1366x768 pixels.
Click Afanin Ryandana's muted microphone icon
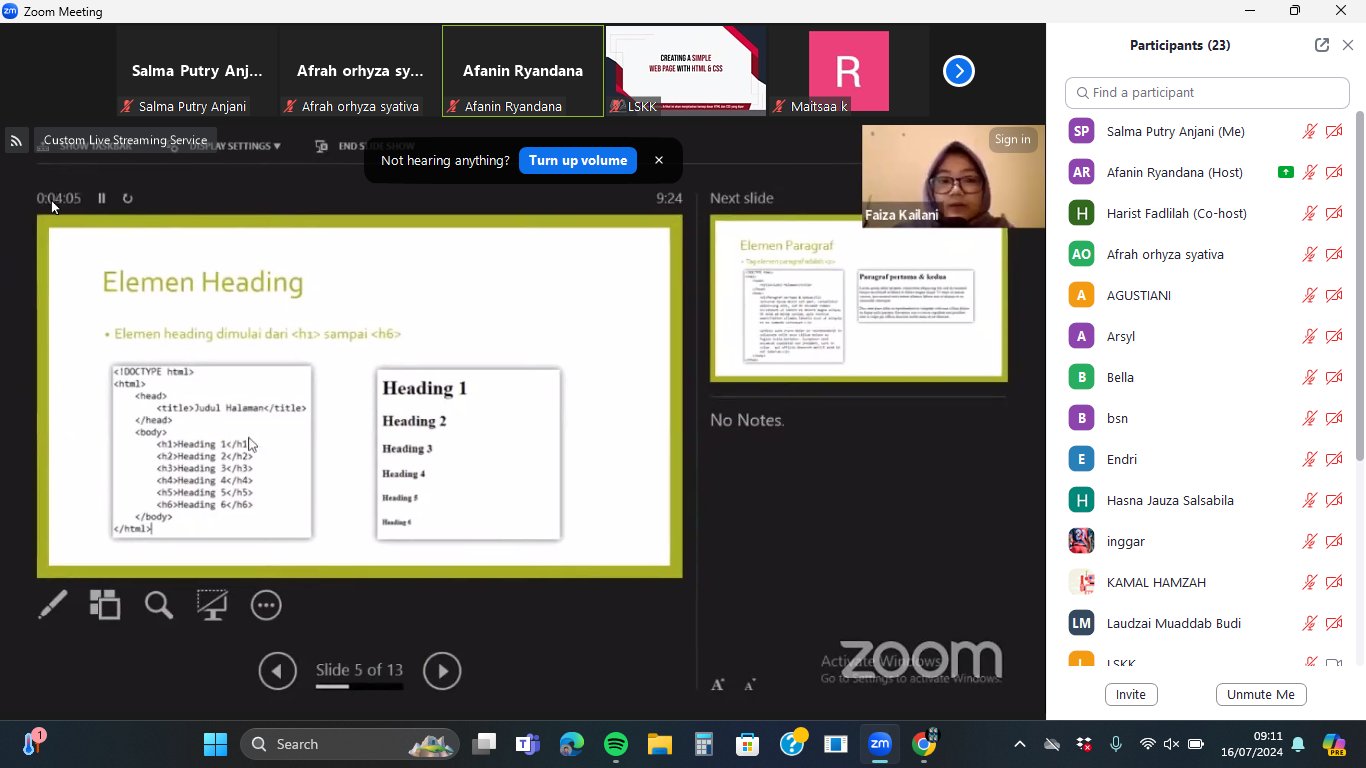[x=1309, y=172]
